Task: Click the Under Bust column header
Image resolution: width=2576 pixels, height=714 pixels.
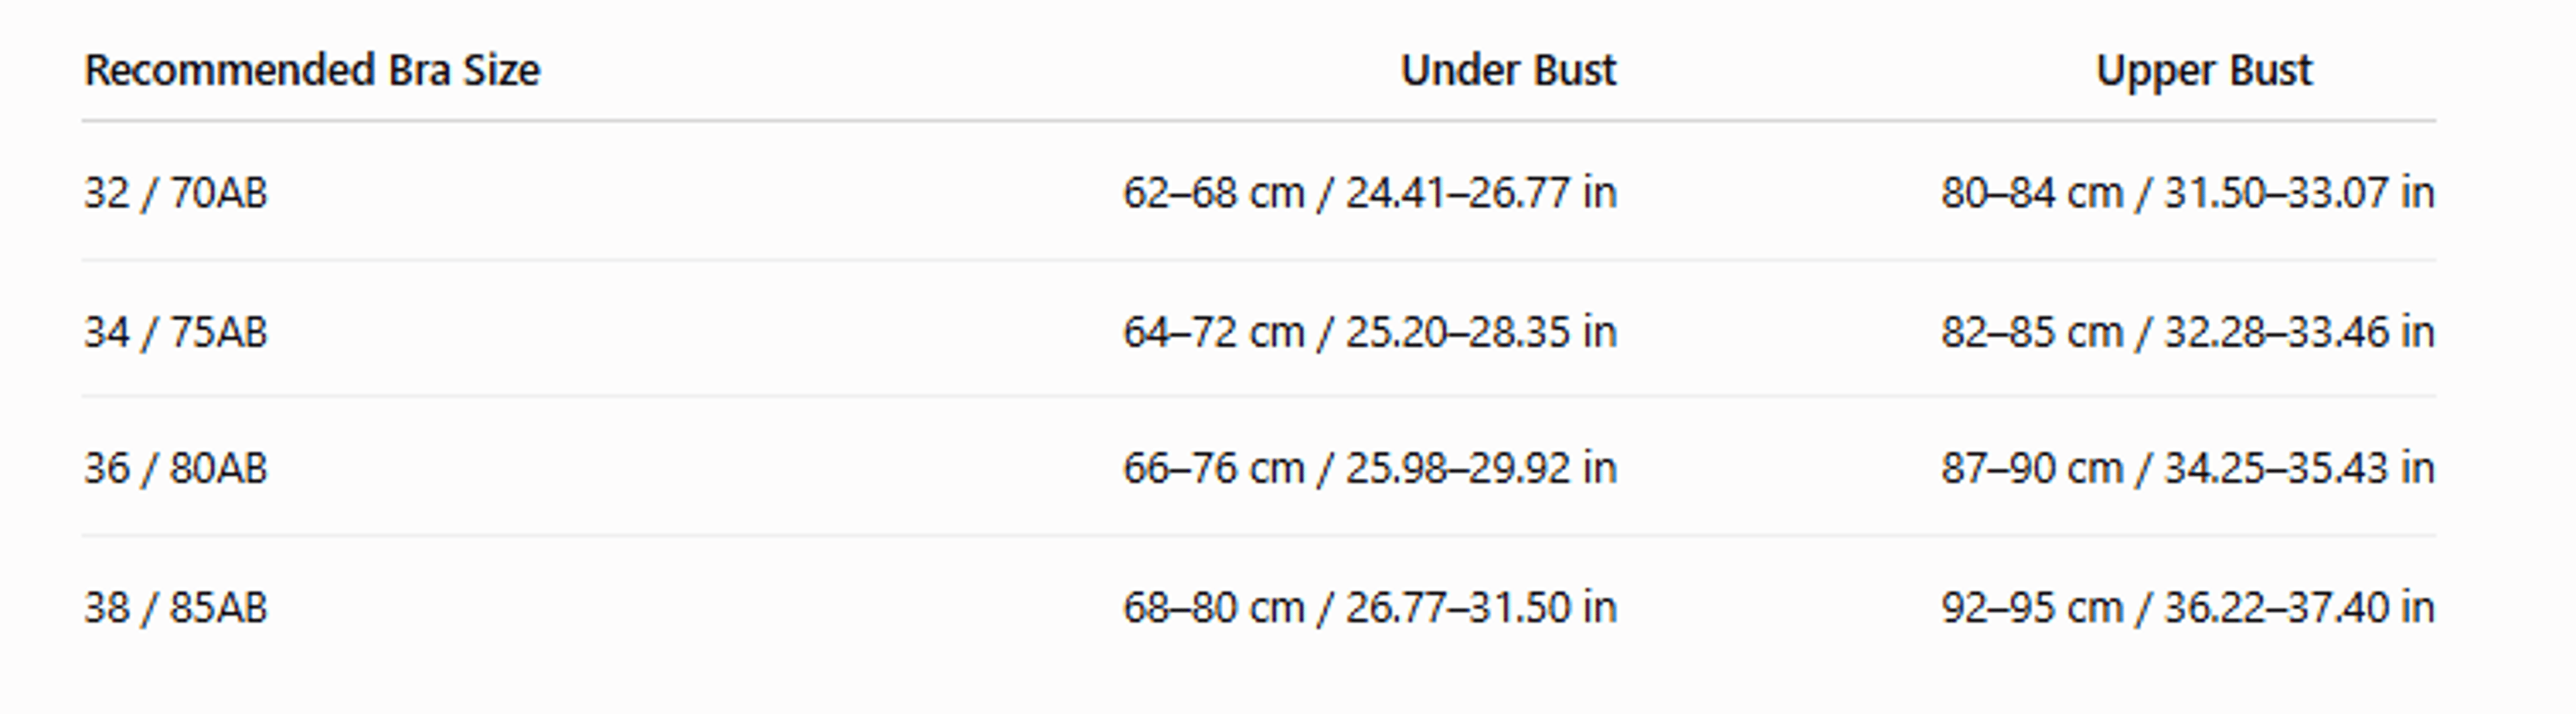Action: pos(1508,71)
